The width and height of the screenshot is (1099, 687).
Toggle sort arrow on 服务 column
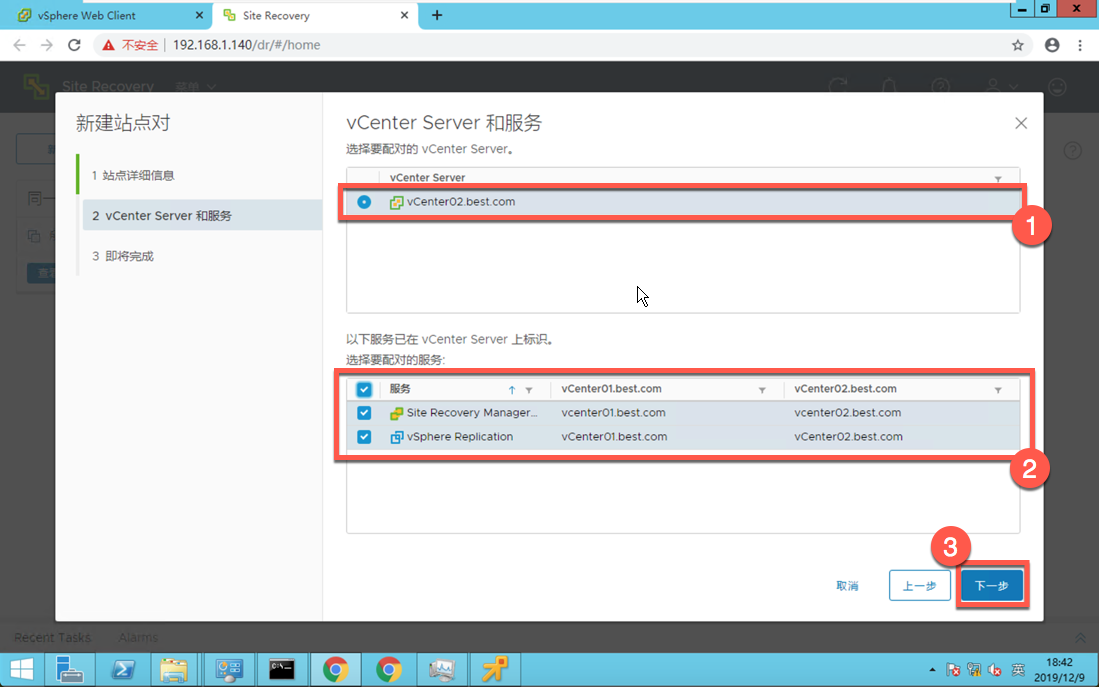coord(512,390)
